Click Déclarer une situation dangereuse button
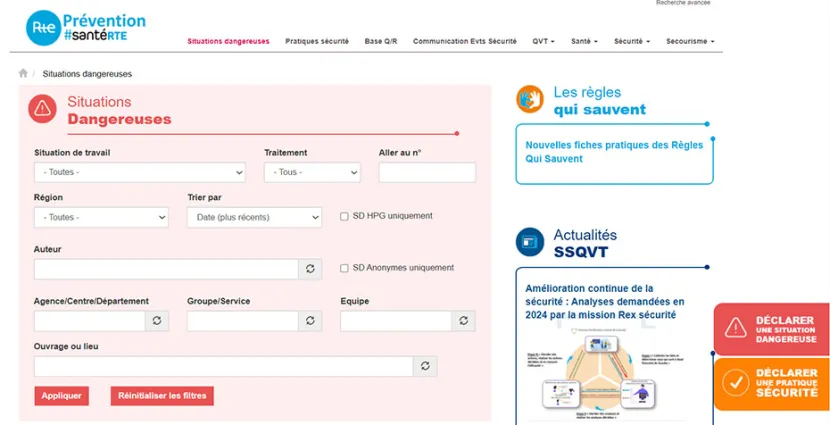The image size is (830, 425). click(x=772, y=329)
